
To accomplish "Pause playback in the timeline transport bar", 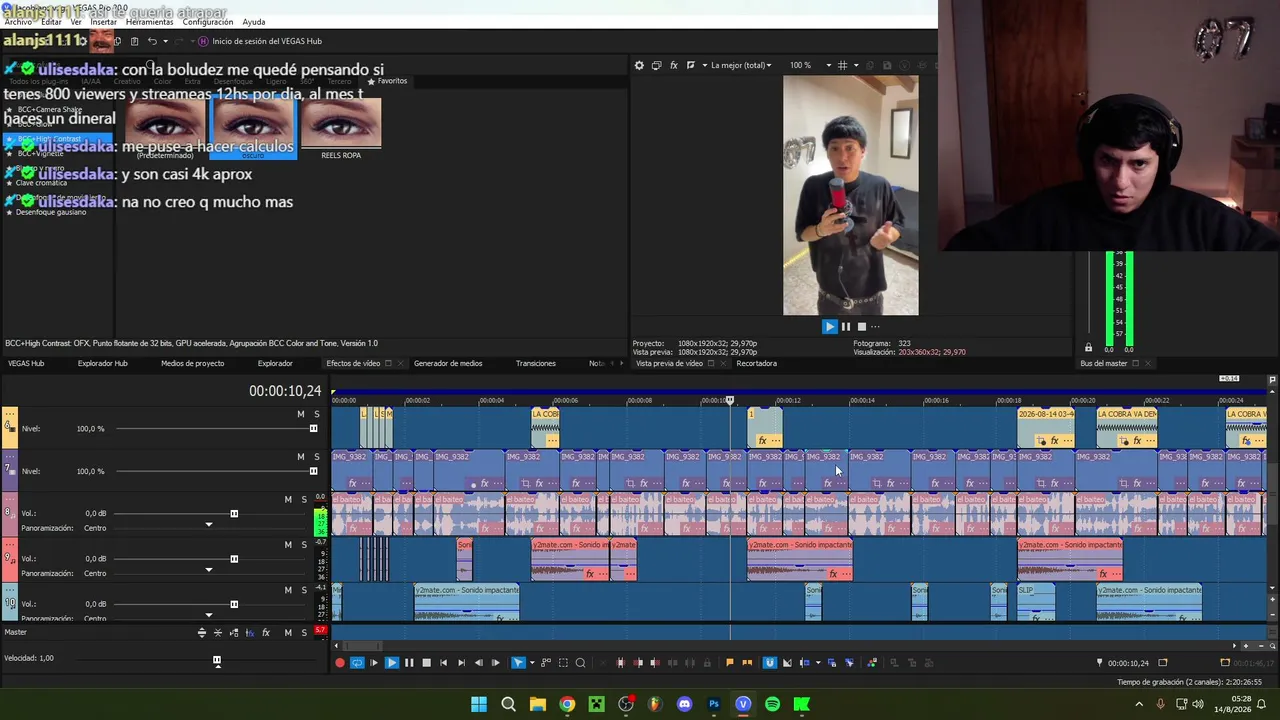I will (409, 662).
